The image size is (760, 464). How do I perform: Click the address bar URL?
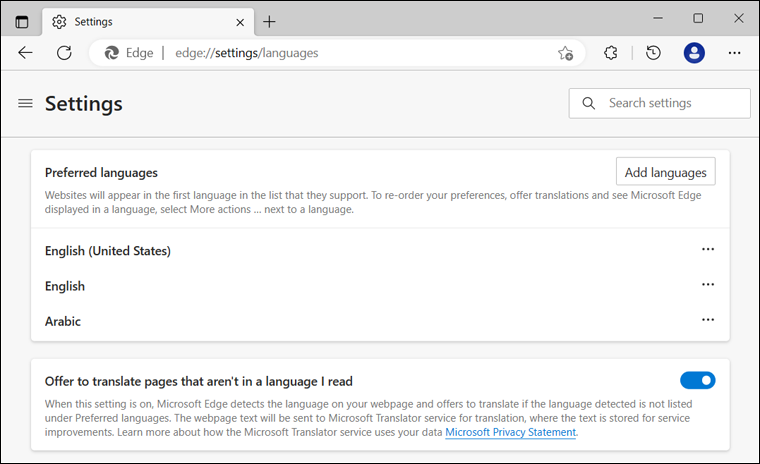click(x=247, y=53)
